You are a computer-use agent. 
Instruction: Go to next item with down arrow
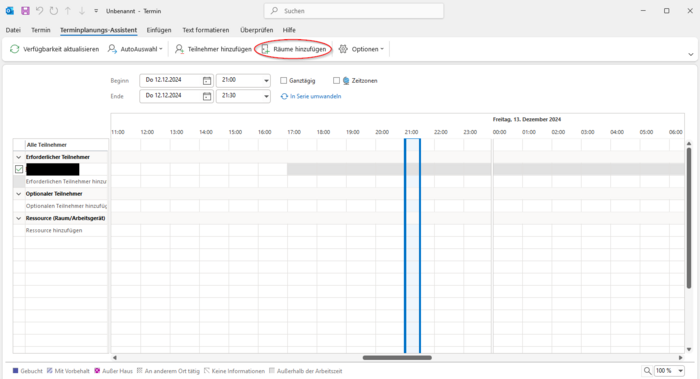[x=82, y=11]
